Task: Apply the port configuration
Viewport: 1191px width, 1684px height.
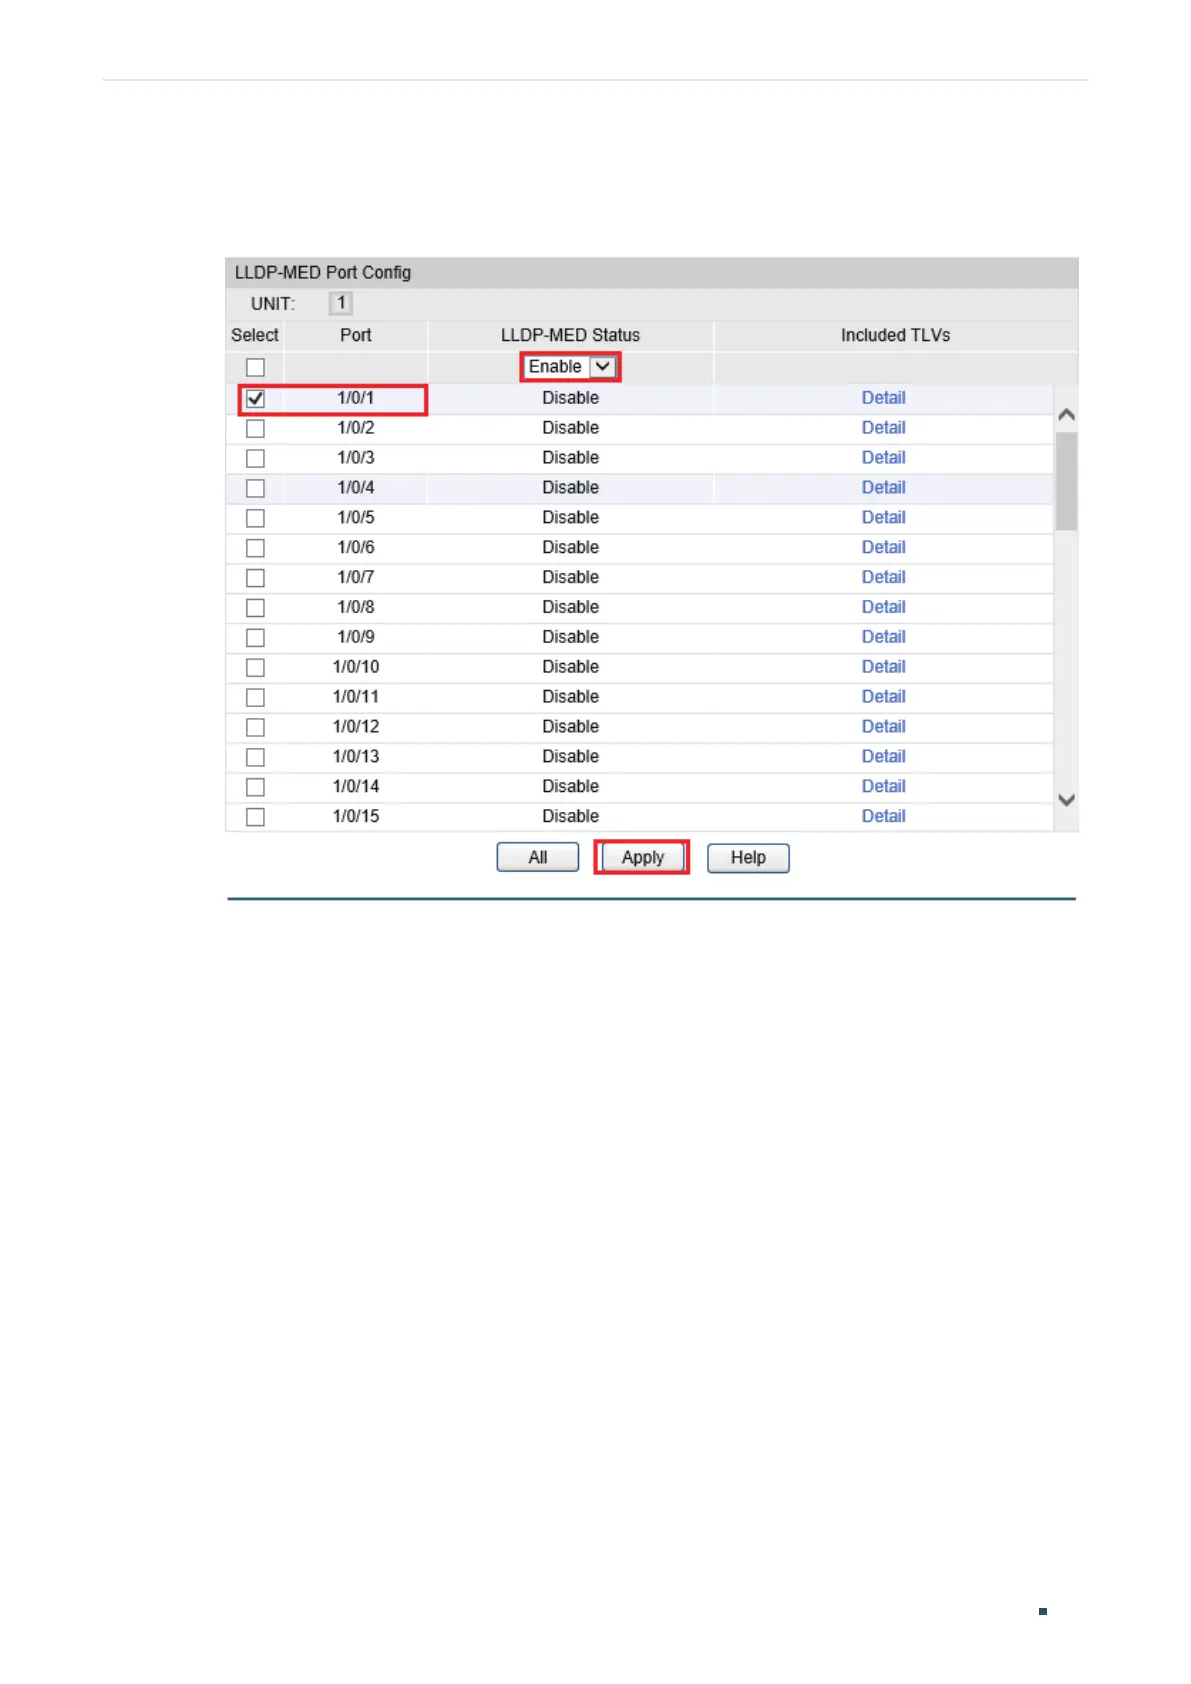Action: [x=642, y=858]
